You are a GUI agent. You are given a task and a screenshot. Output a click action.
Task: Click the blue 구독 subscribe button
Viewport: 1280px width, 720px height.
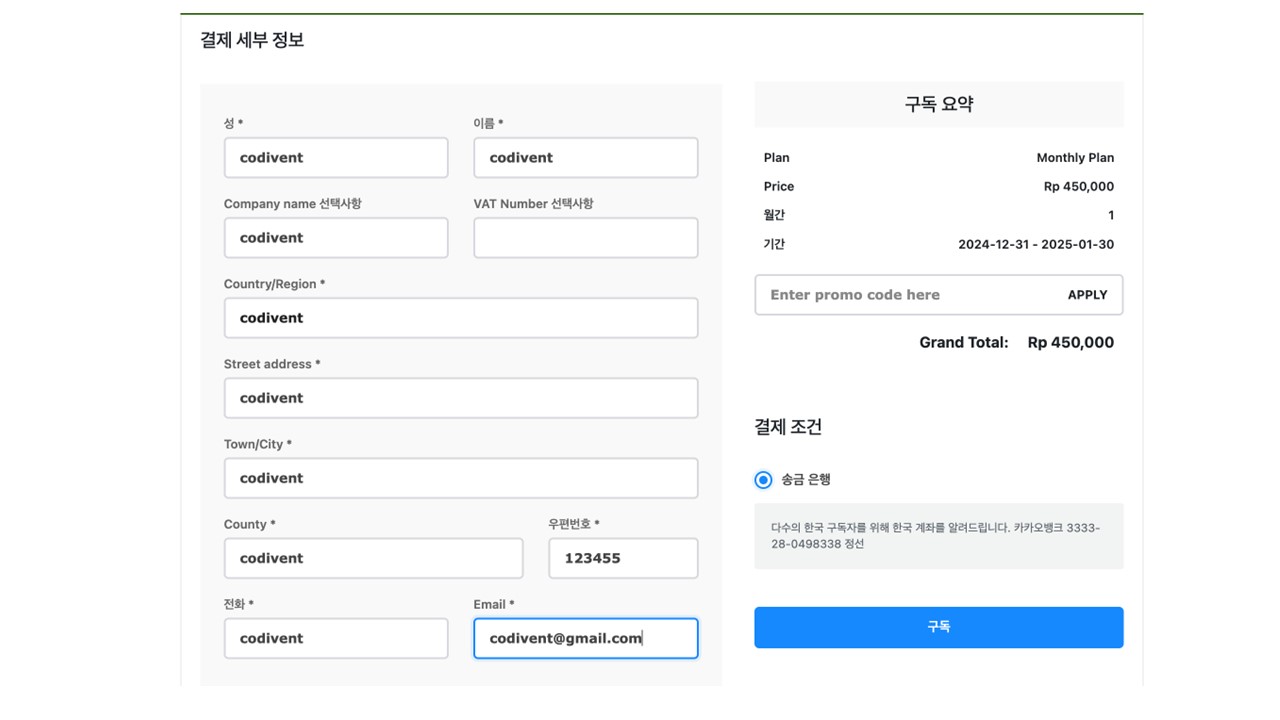[x=938, y=627]
